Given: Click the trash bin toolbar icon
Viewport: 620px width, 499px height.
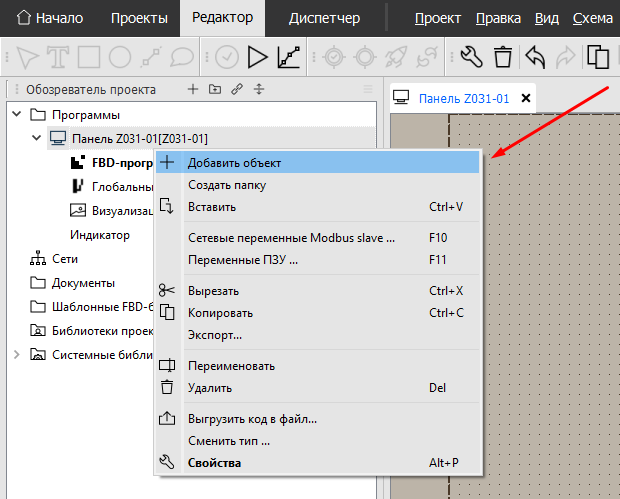Looking at the screenshot, I should (503, 57).
